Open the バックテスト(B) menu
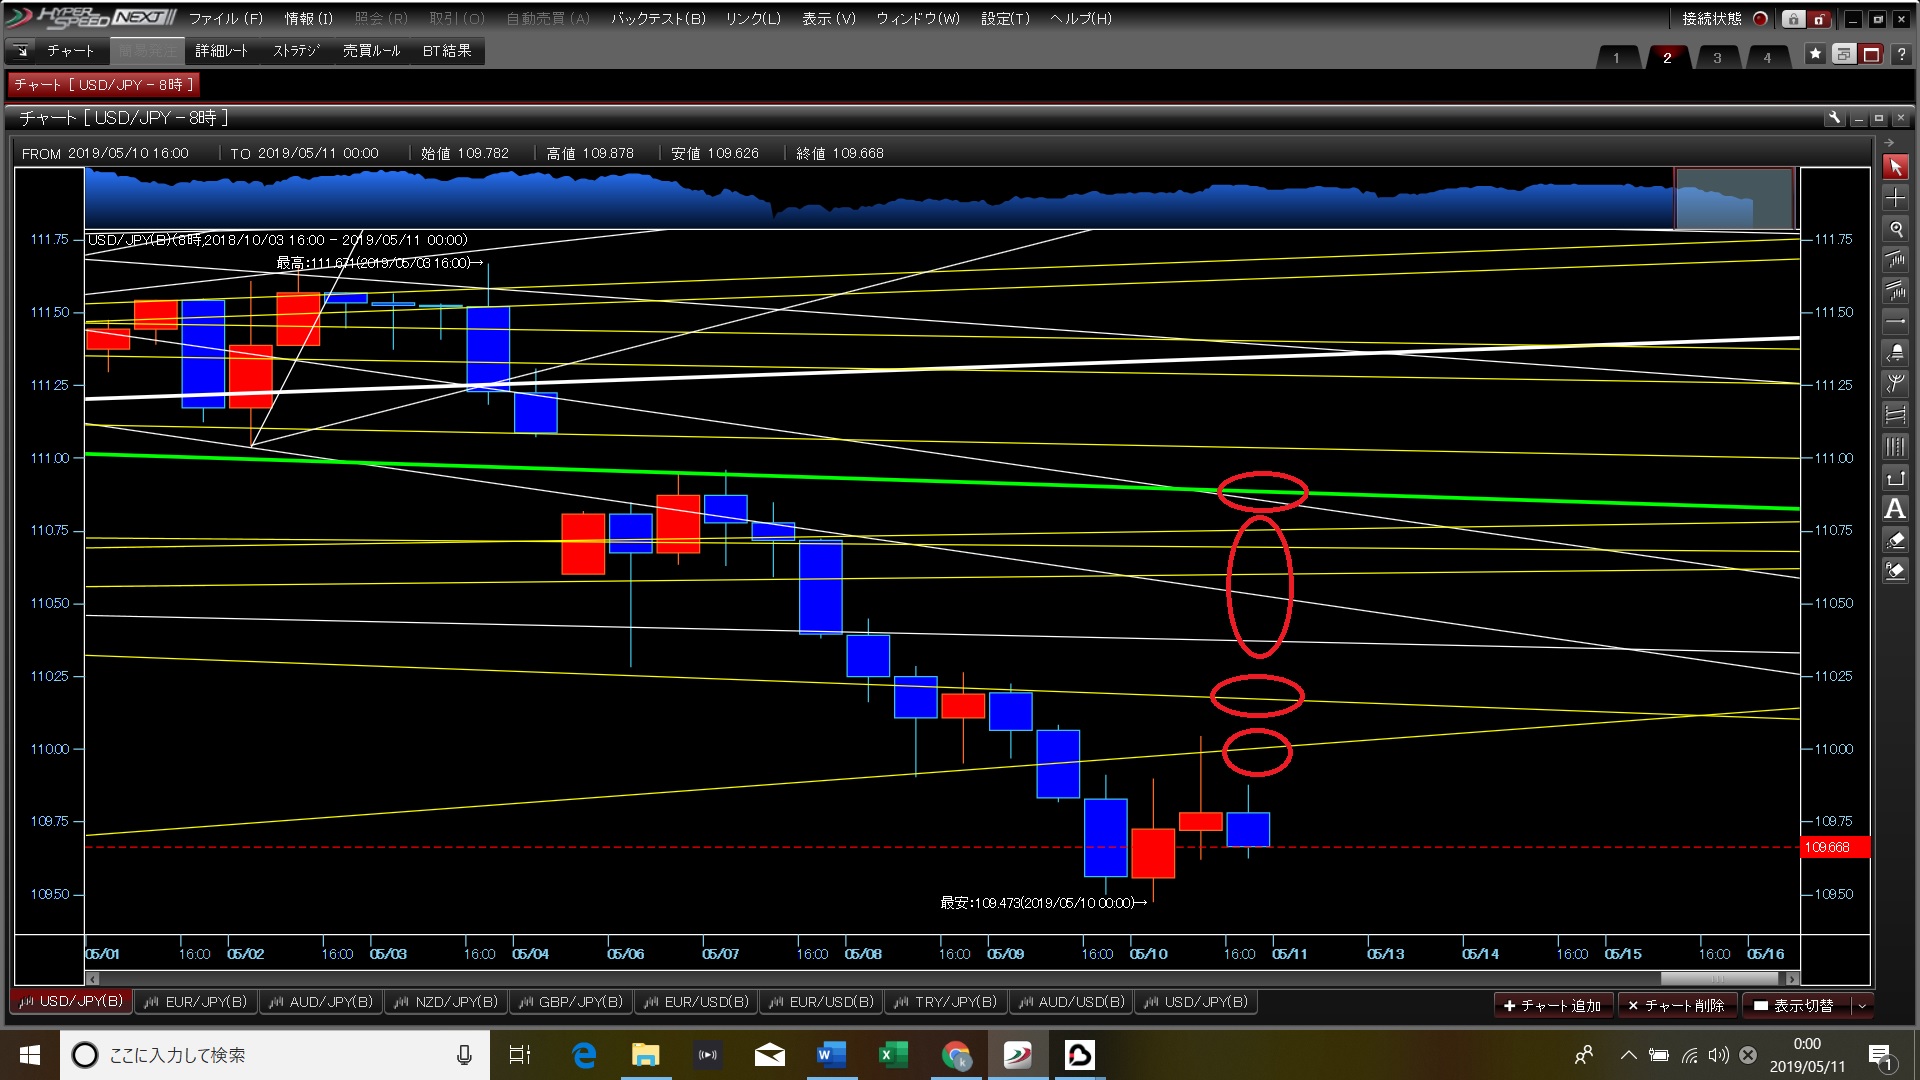The height and width of the screenshot is (1080, 1920). pos(658,19)
